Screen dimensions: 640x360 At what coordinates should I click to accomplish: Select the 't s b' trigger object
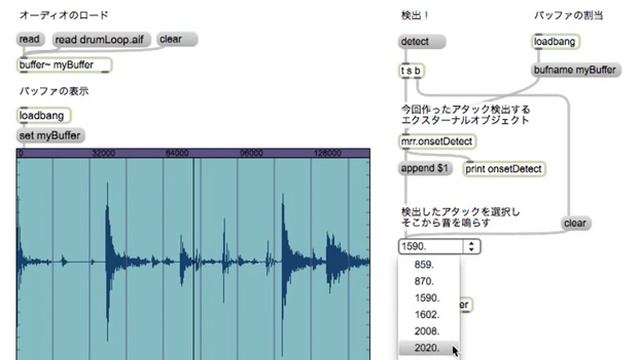click(x=411, y=71)
